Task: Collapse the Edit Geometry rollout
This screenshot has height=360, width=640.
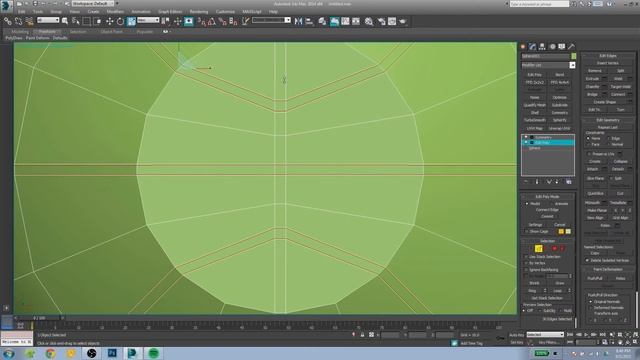Action: [x=608, y=120]
